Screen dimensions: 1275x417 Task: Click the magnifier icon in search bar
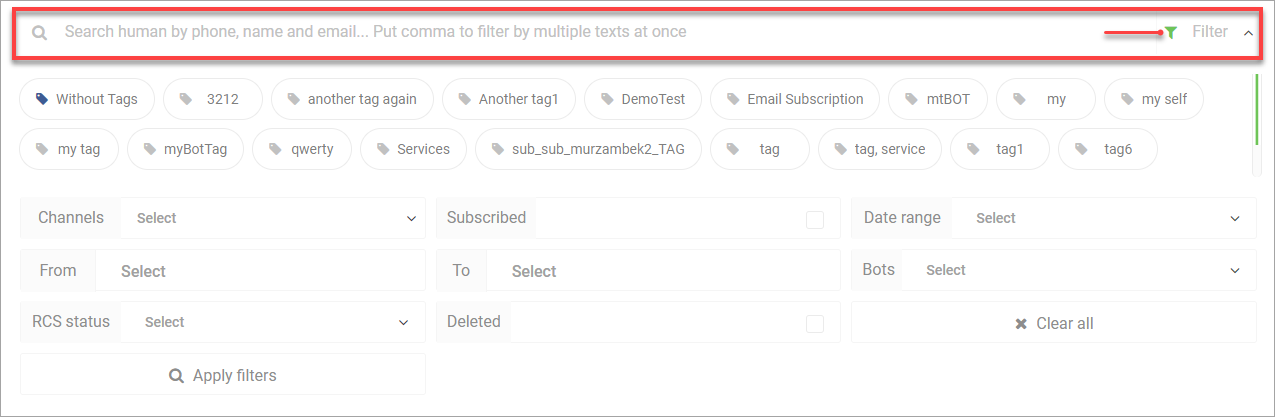pyautogui.click(x=40, y=32)
